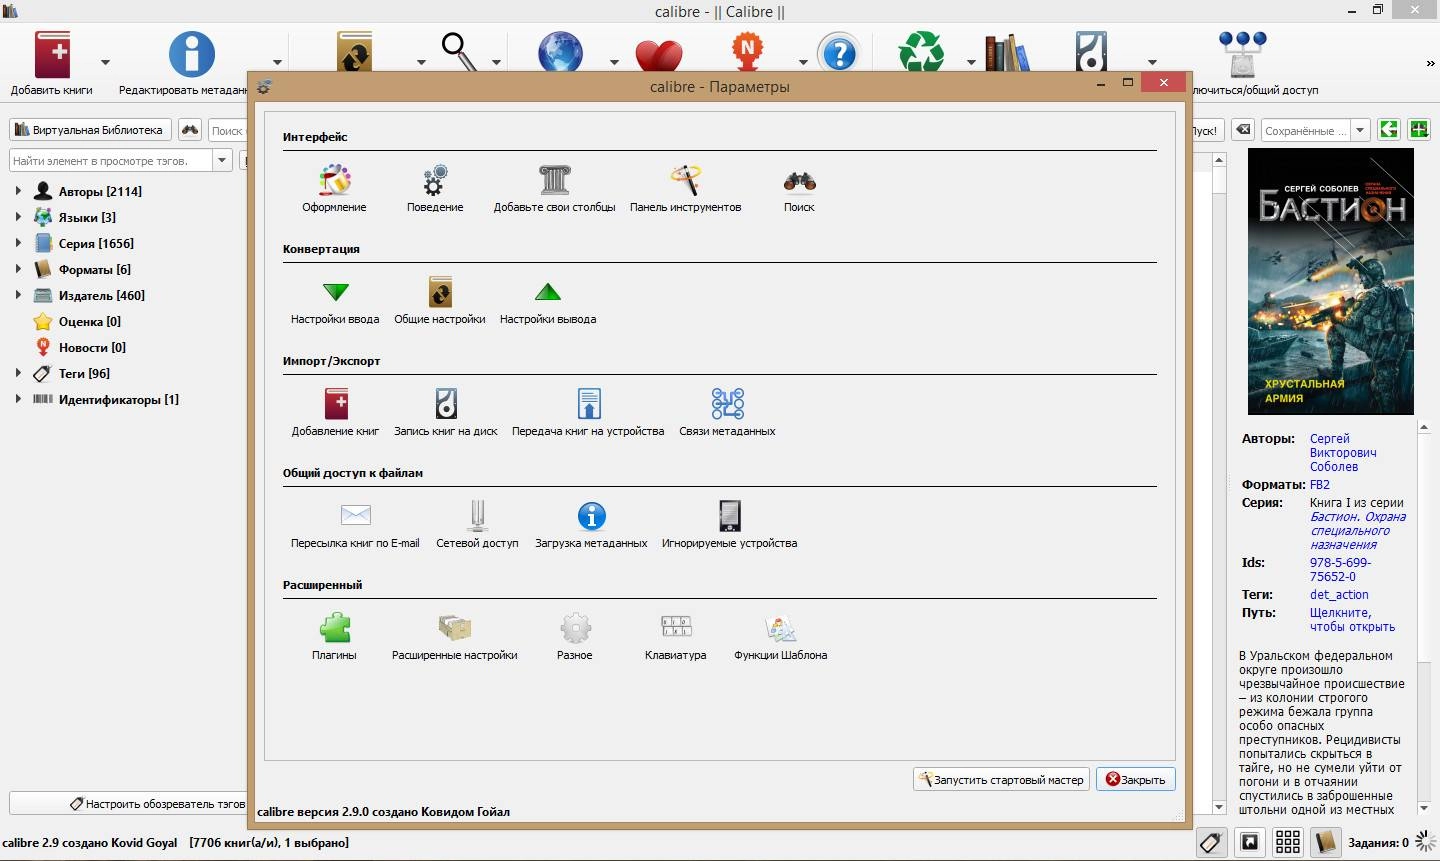Open Оформление (Look & Feel) settings
1440x861 pixels.
334,189
